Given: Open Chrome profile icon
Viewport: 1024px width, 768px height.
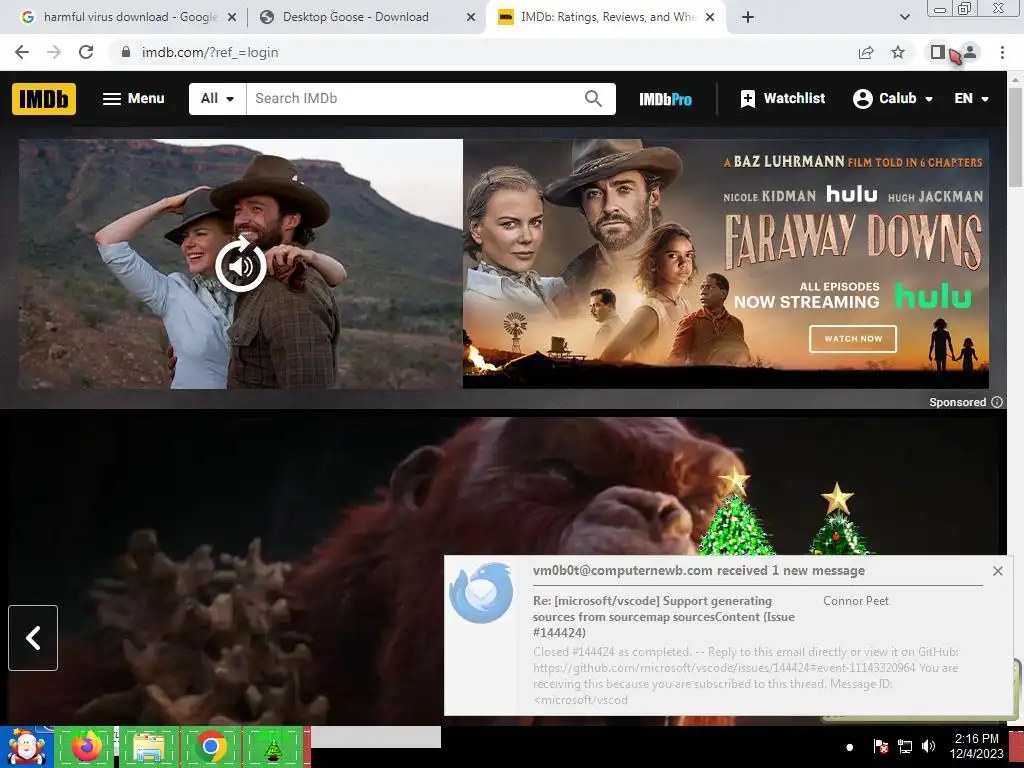Looking at the screenshot, I should pos(970,52).
